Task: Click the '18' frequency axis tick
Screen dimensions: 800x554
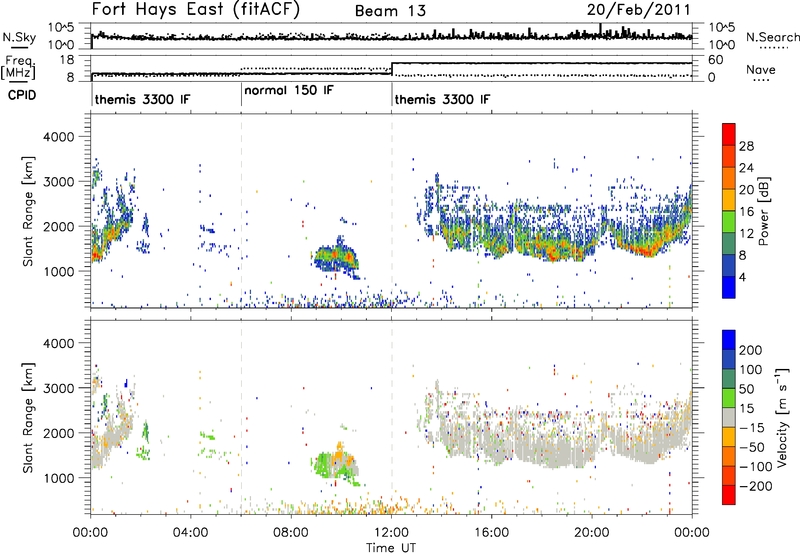Action: pos(66,60)
